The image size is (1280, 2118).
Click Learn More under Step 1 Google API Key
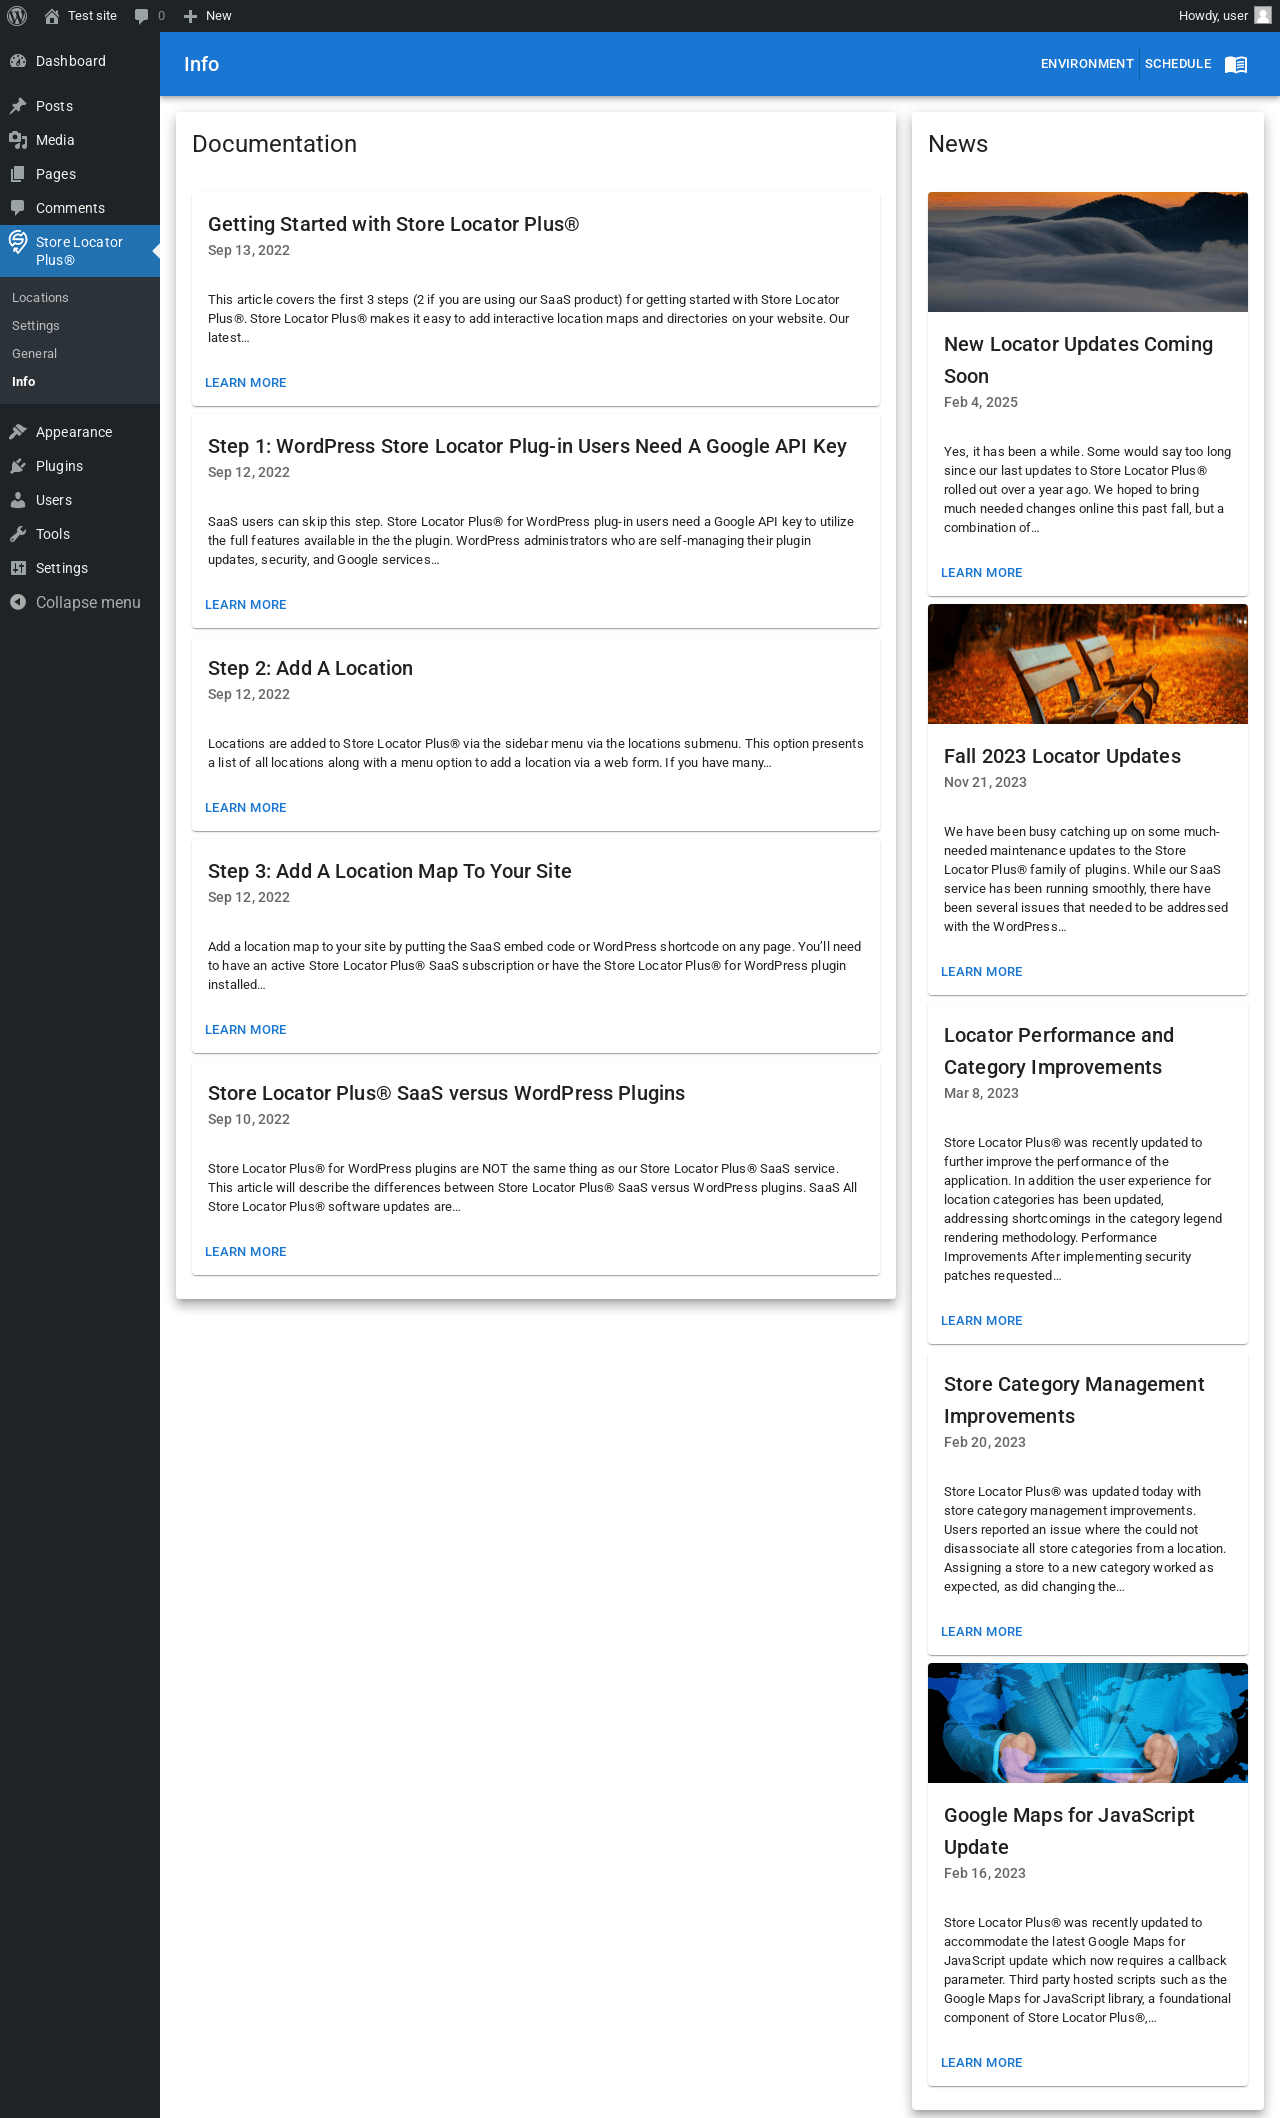click(x=246, y=605)
